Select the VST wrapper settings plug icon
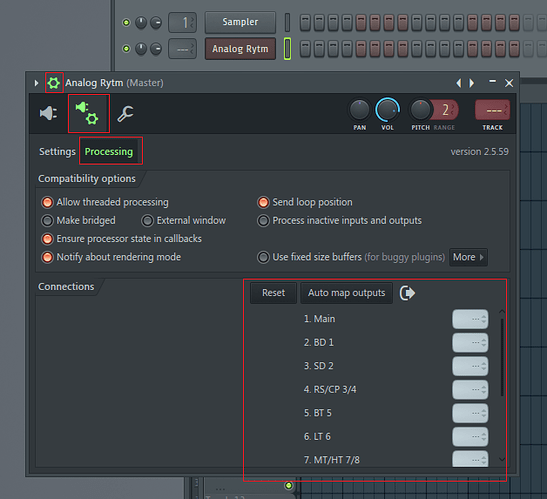 click(x=87, y=113)
